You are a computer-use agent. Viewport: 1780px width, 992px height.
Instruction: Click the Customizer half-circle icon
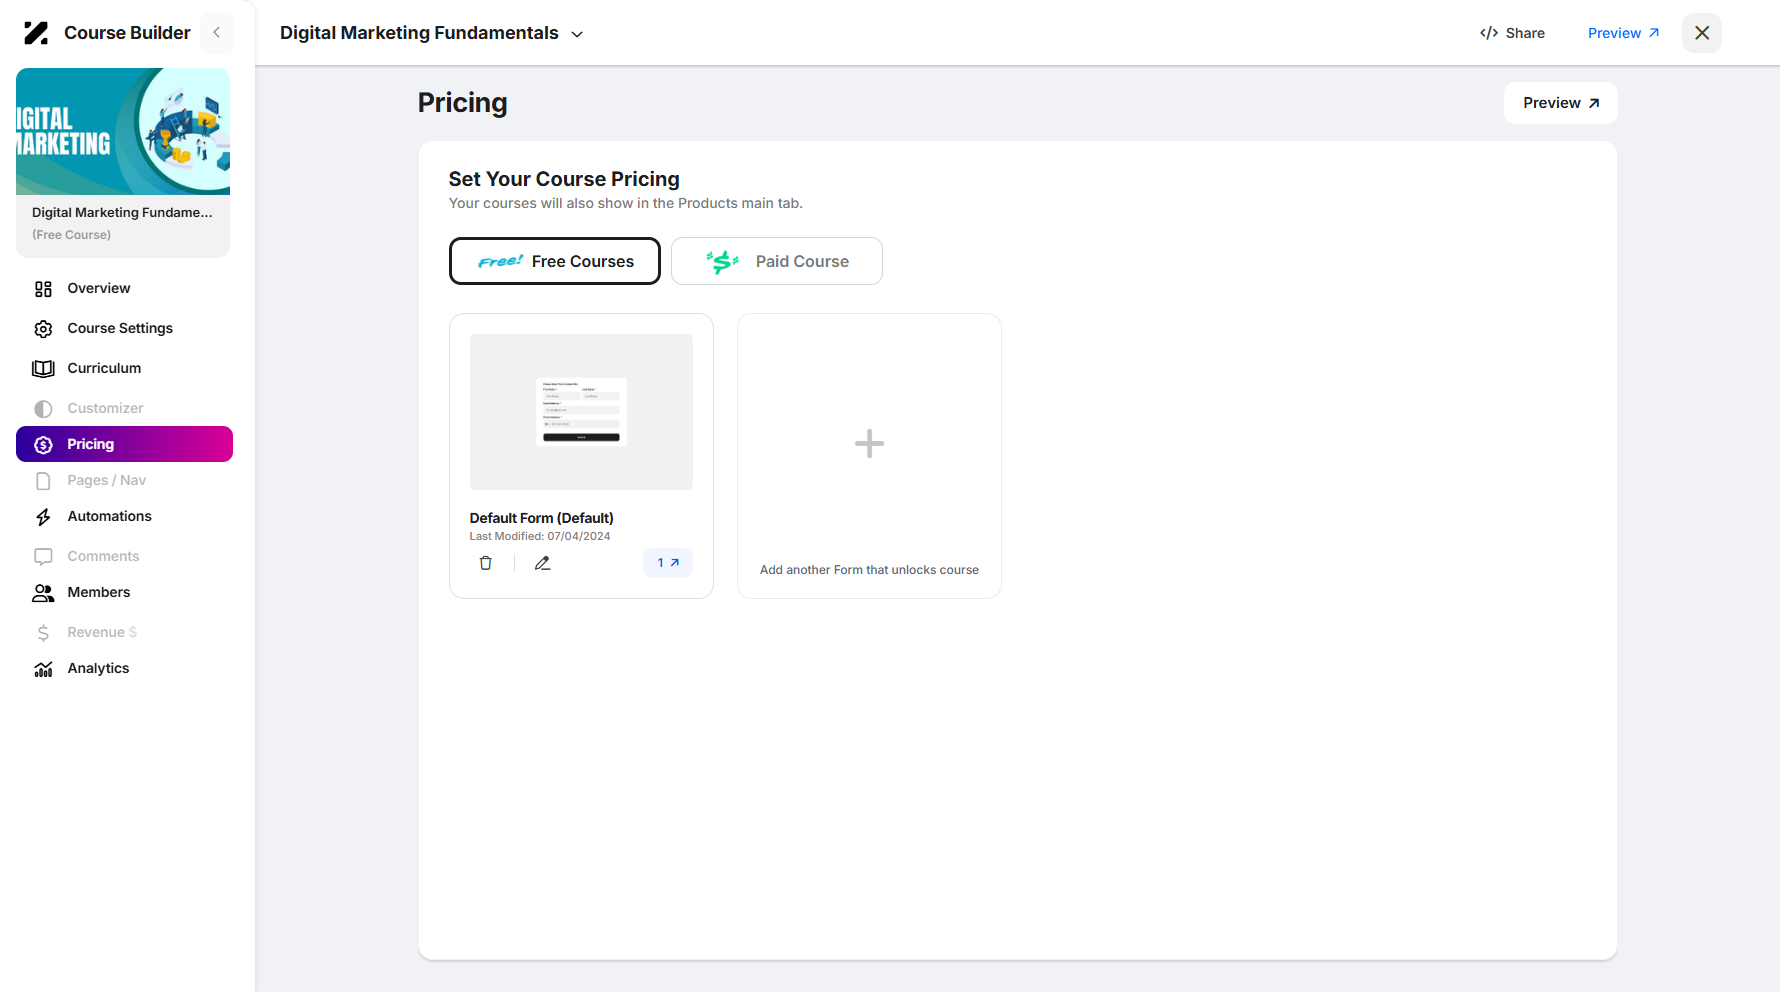(43, 409)
